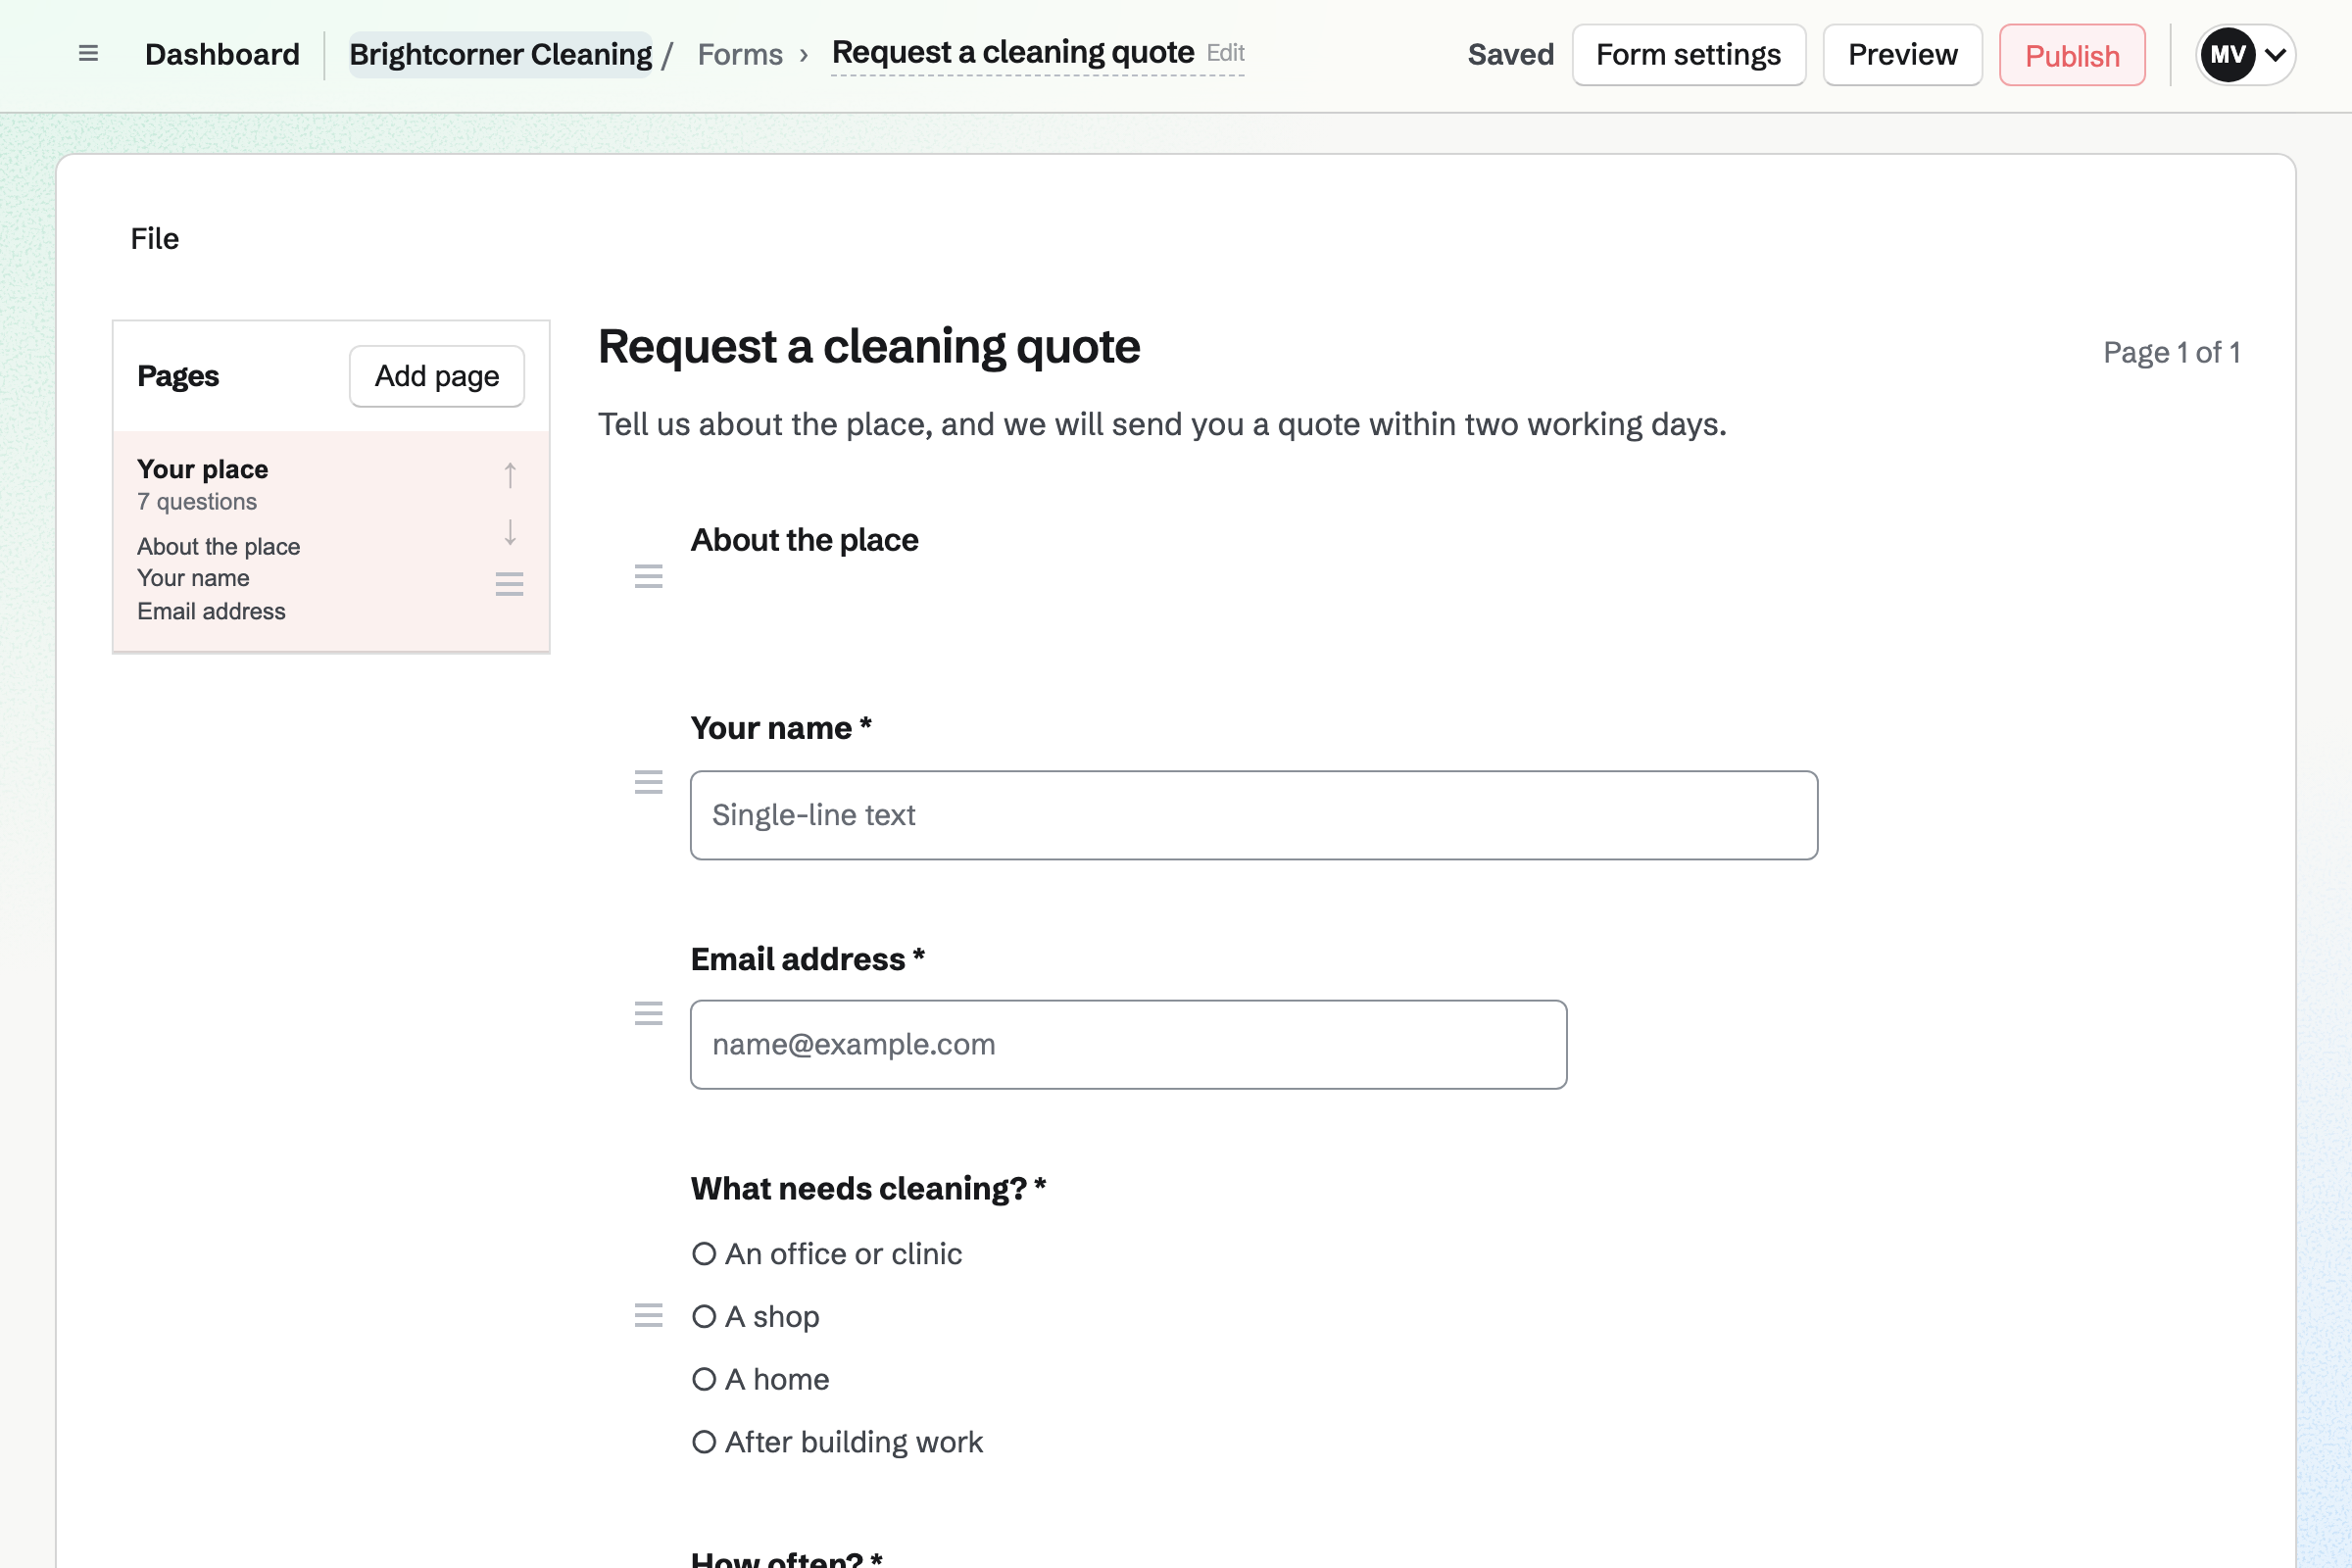Open the File menu
The width and height of the screenshot is (2352, 1568).
155,239
